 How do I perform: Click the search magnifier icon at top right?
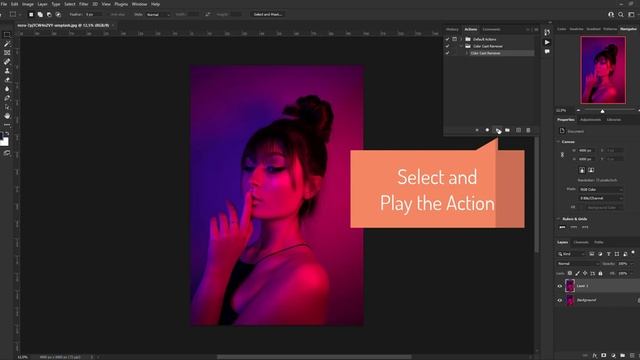621,14
